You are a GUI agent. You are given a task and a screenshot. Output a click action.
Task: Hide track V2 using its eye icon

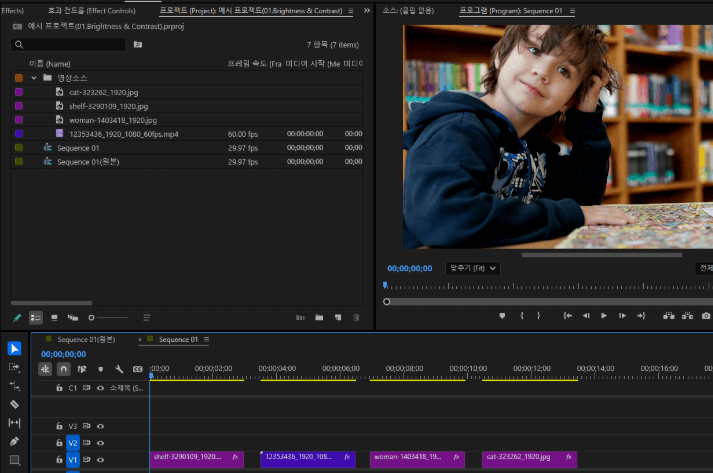(100, 442)
